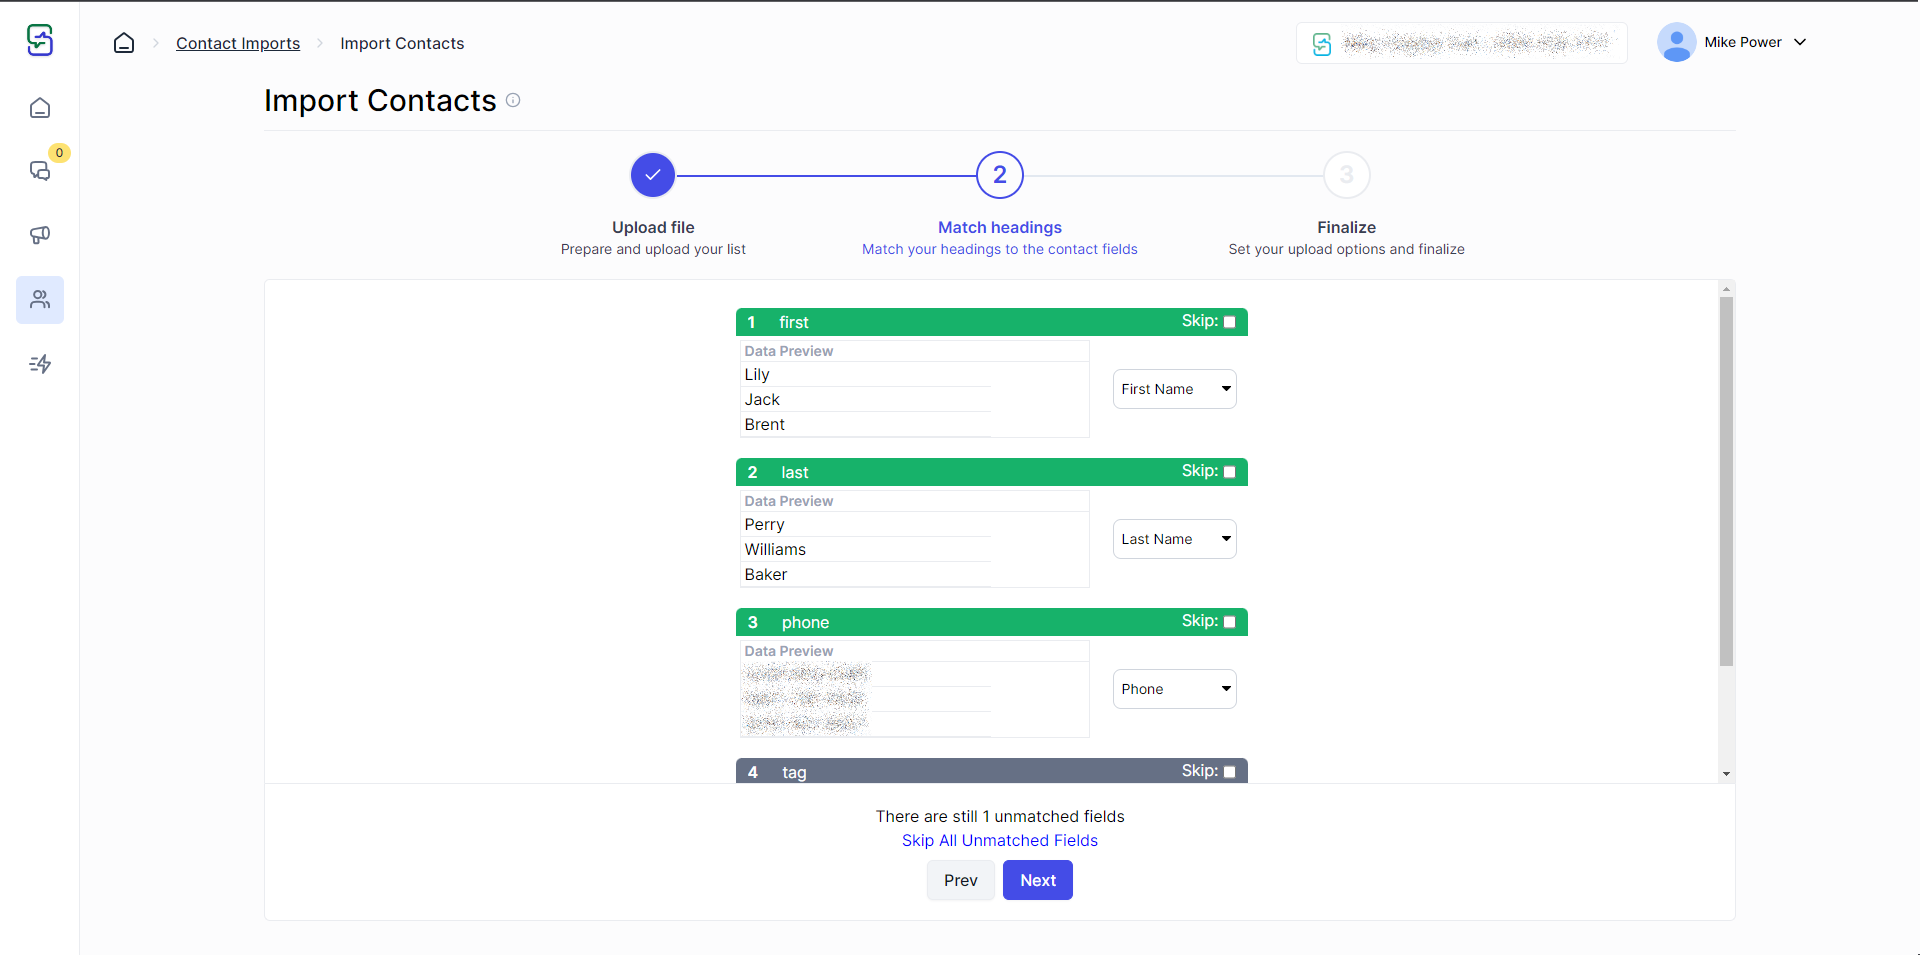Screen dimensions: 1920x955
Task: Click the unmatched fields message text
Action: click(1000, 816)
